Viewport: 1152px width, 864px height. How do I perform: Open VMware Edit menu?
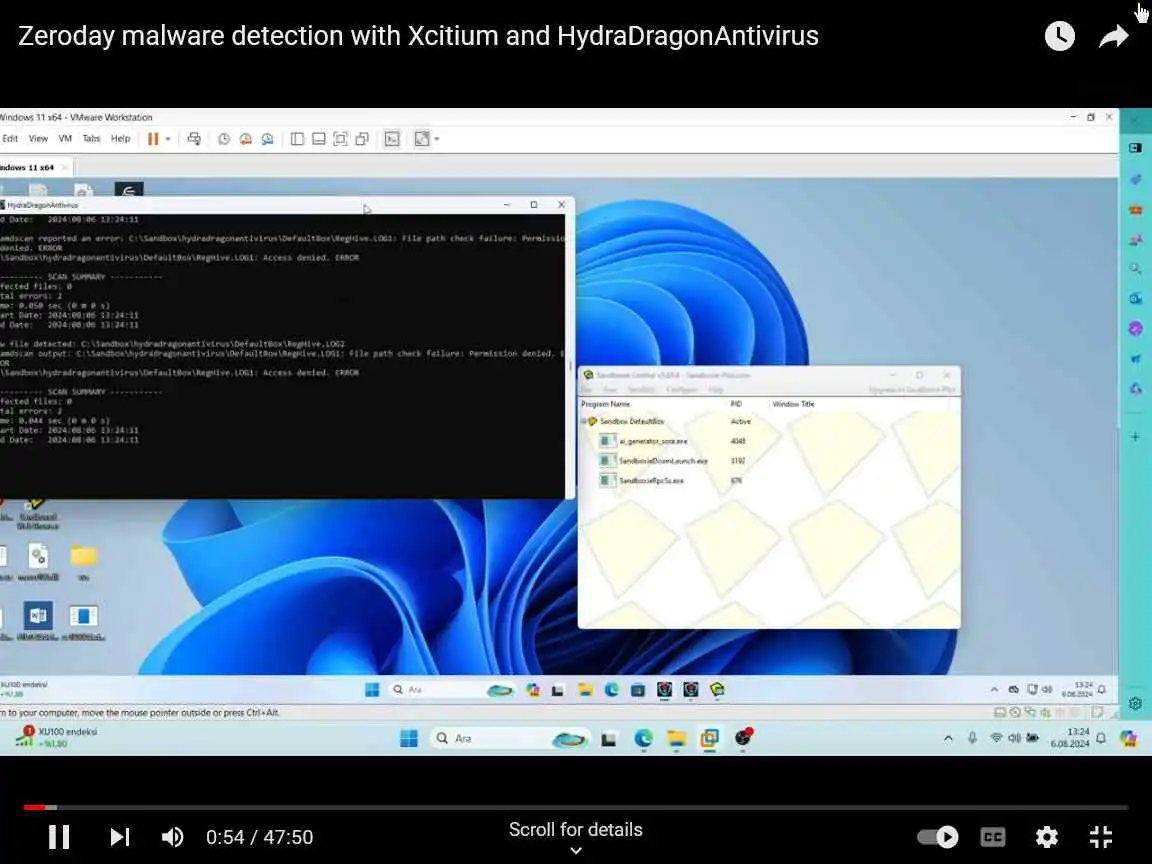[10, 138]
